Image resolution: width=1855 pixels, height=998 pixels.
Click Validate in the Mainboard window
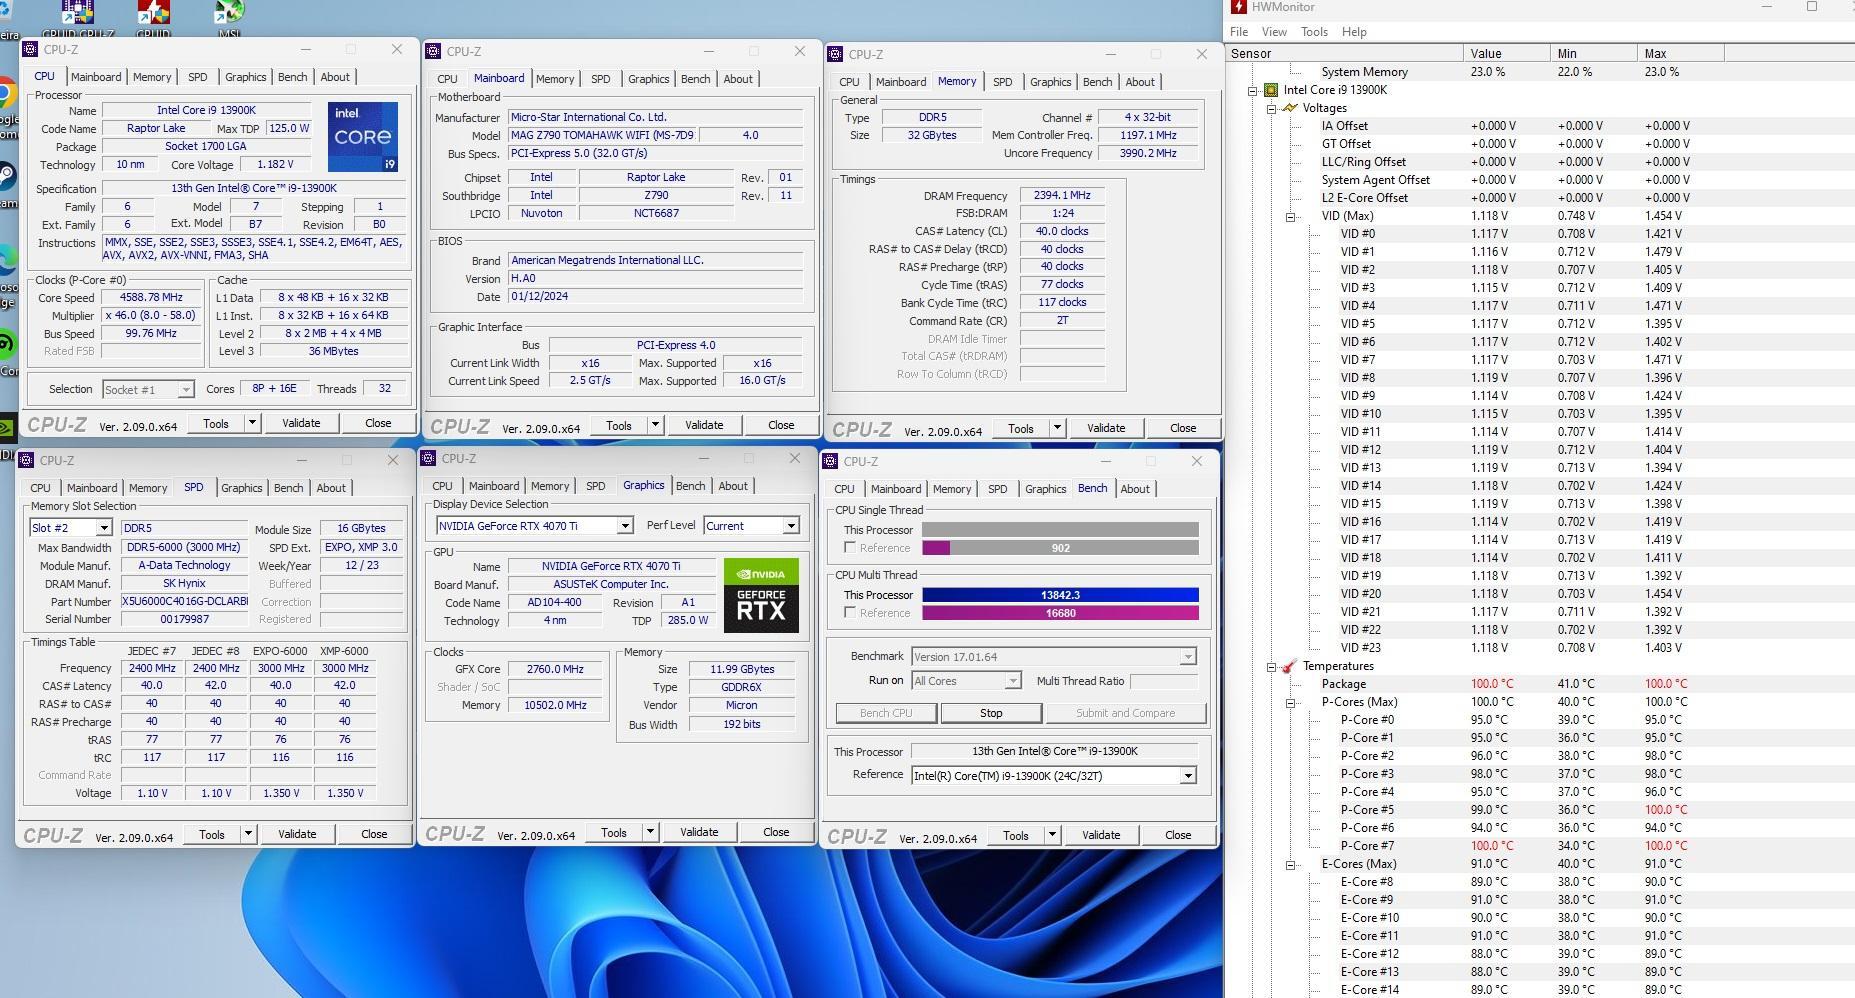(704, 425)
